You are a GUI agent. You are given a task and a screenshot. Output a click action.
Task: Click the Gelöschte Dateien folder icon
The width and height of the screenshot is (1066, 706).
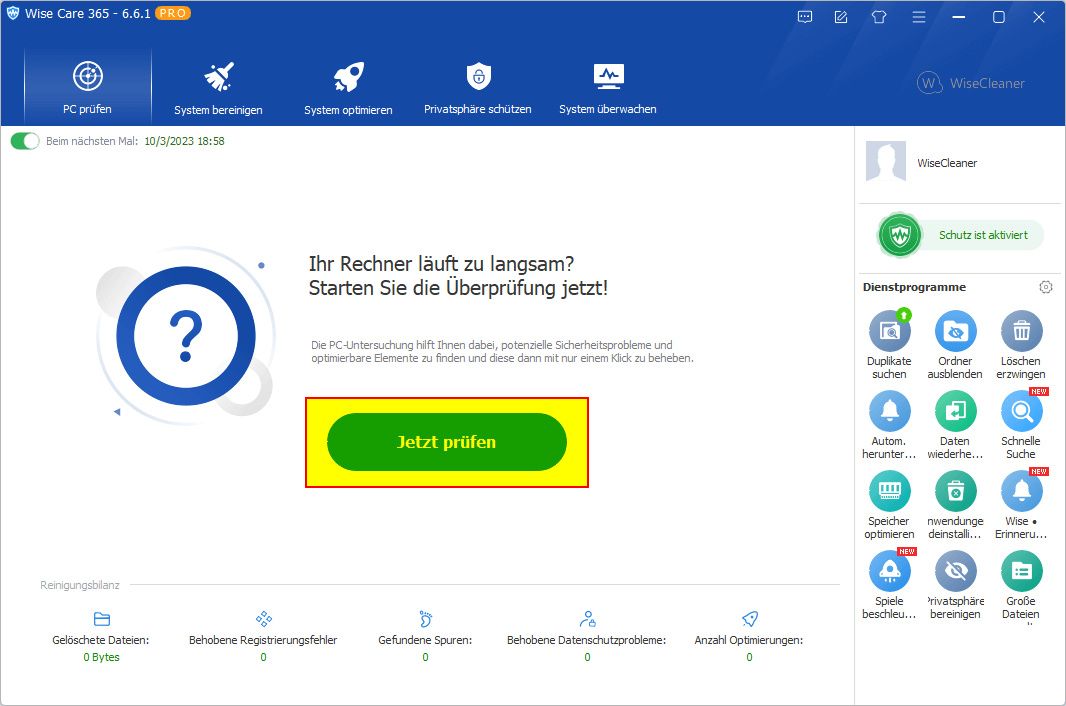(x=101, y=619)
